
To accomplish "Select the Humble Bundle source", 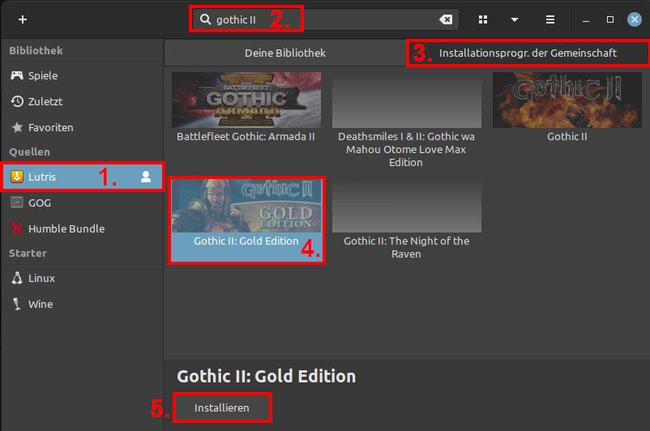I will click(82, 228).
